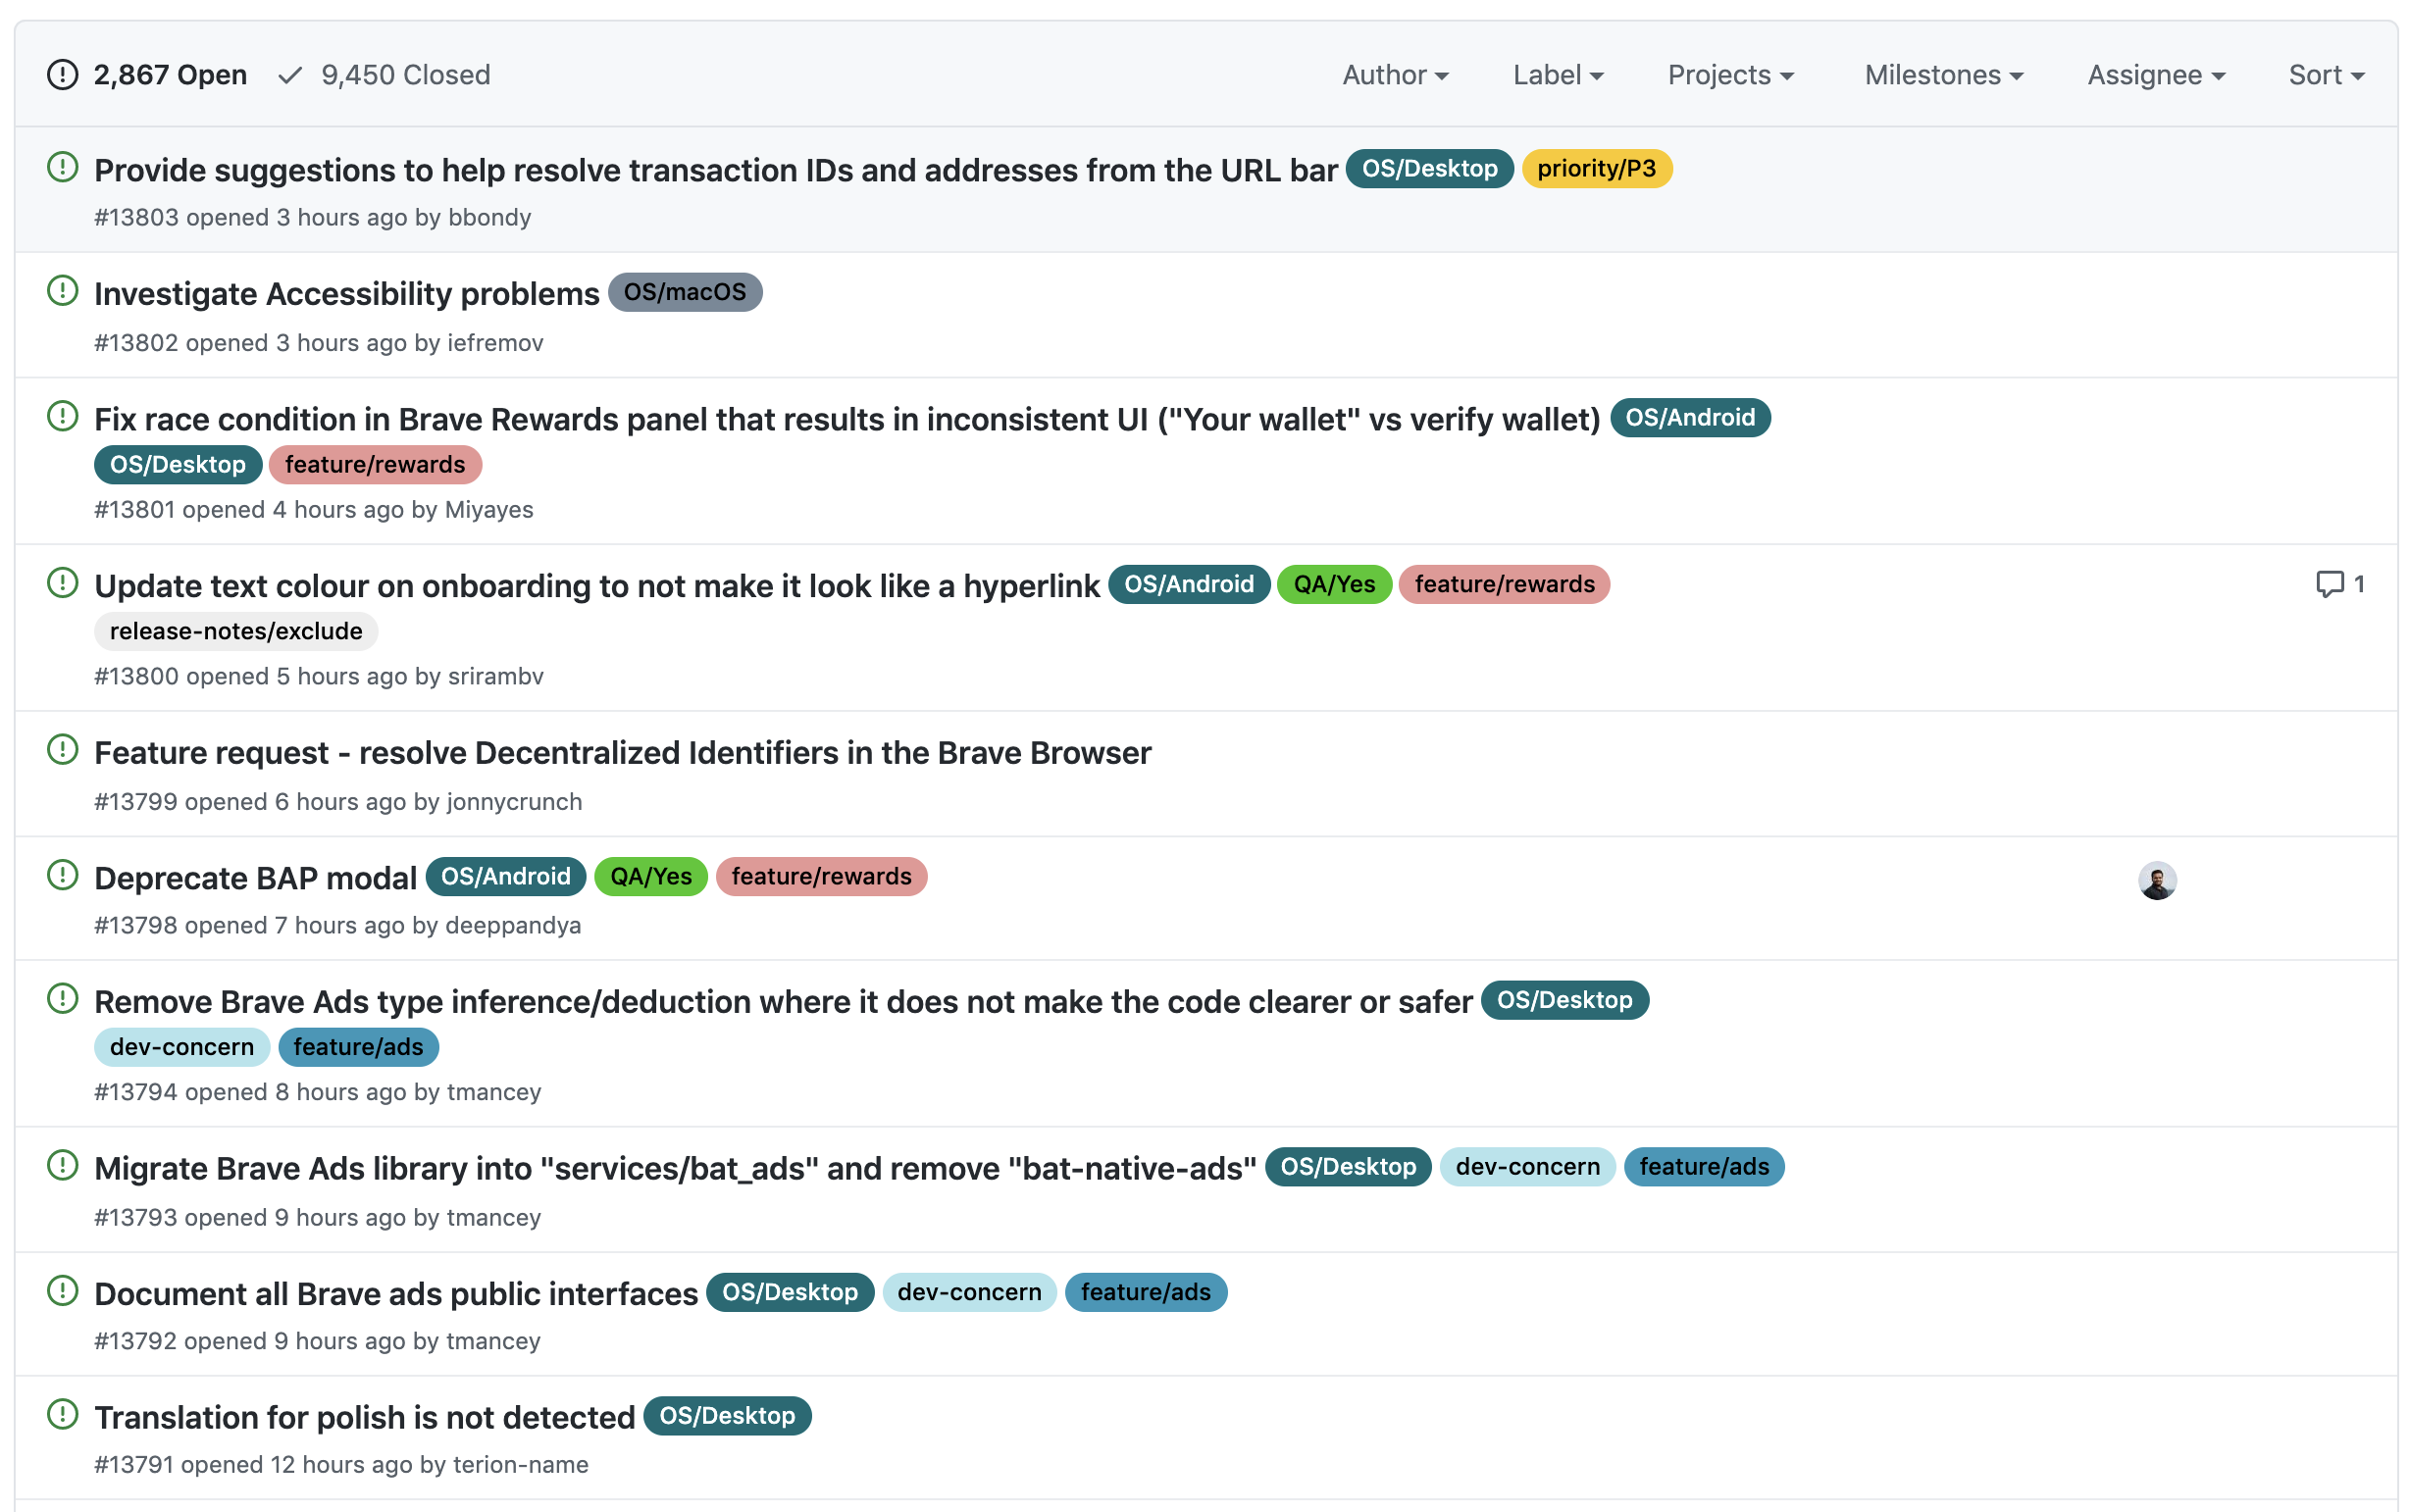The height and width of the screenshot is (1512, 2409).
Task: Expand the Label filter dropdown
Action: coord(1557,75)
